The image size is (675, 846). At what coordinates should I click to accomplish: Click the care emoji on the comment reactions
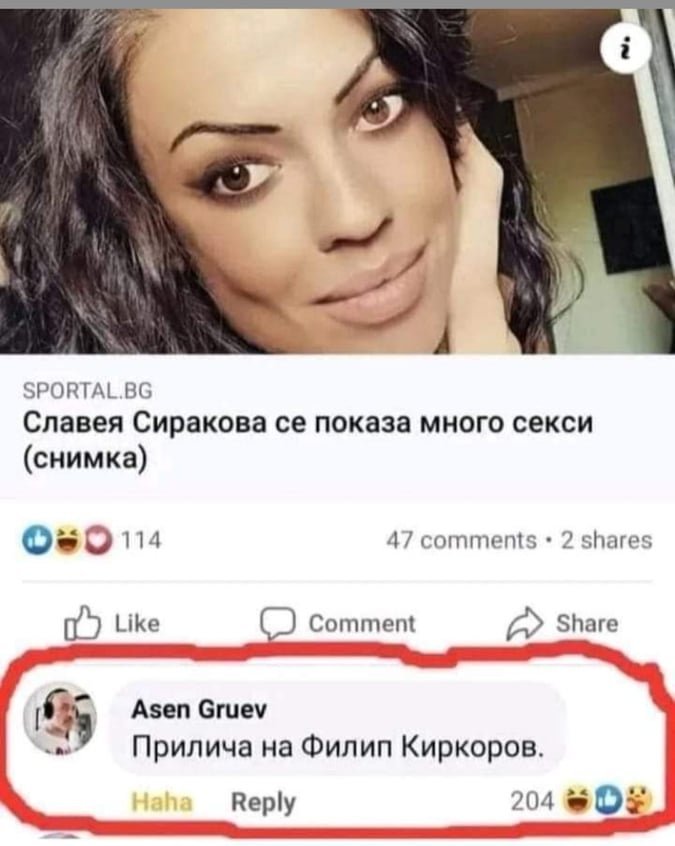click(637, 801)
